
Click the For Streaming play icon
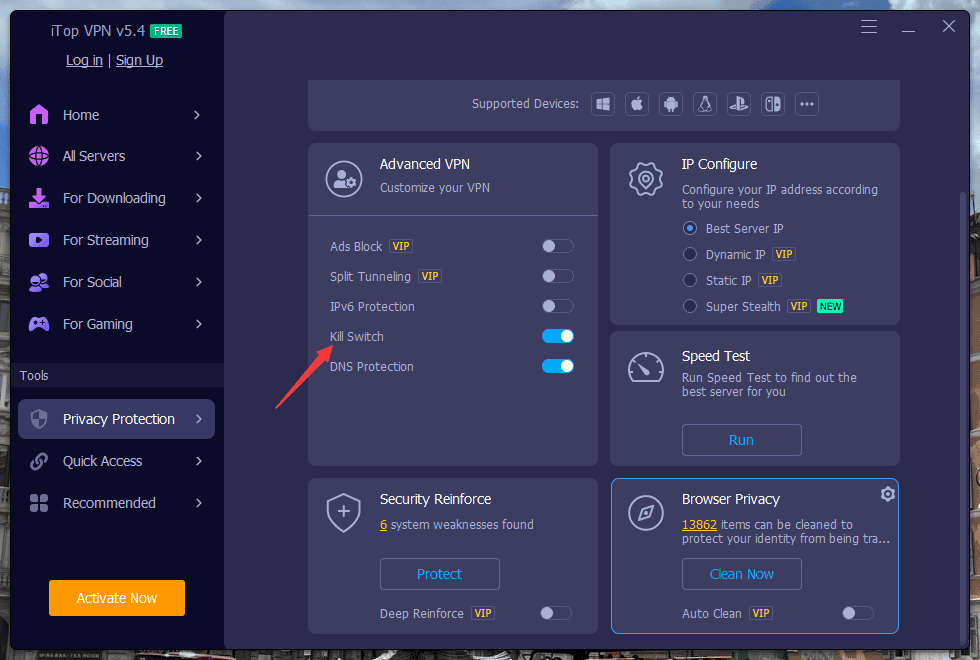click(x=39, y=240)
